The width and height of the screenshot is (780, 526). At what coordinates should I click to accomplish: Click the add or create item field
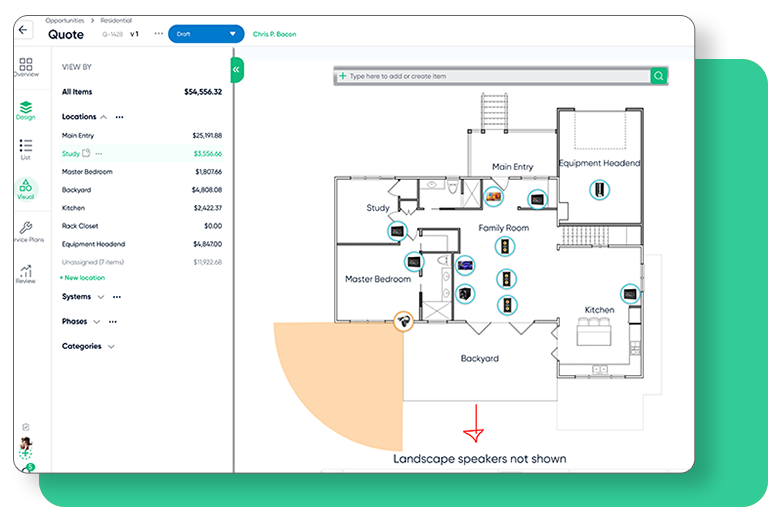(x=492, y=76)
